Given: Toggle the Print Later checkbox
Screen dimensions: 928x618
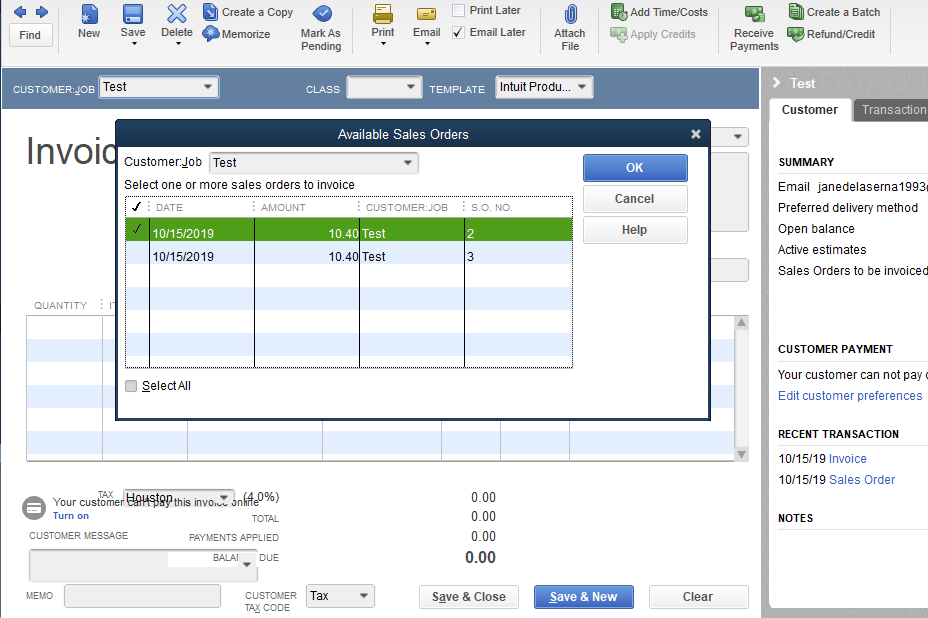Looking at the screenshot, I should click(x=458, y=10).
